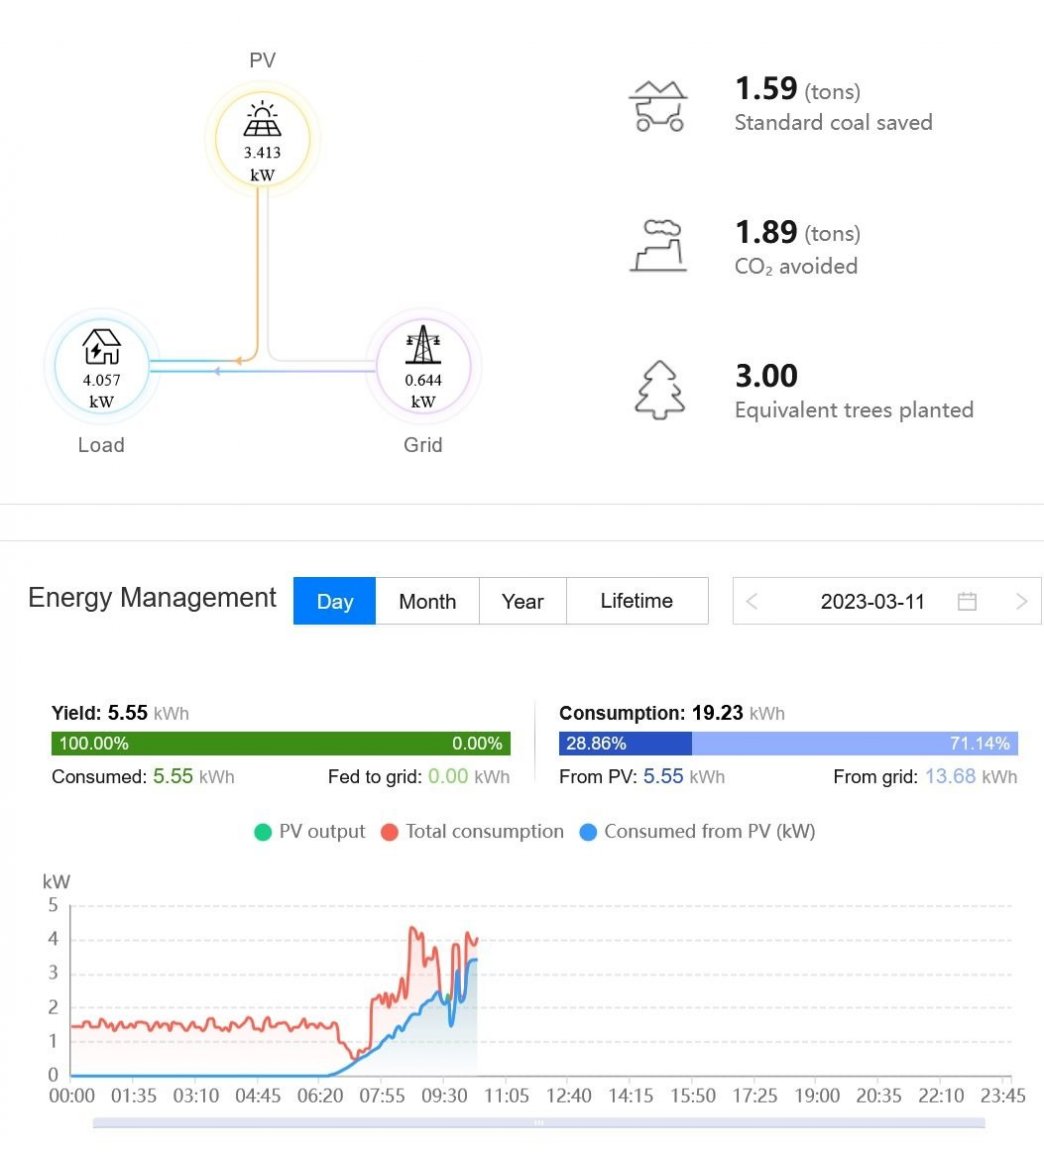The image size is (1044, 1152).
Task: Switch to Month view
Action: [x=427, y=601]
